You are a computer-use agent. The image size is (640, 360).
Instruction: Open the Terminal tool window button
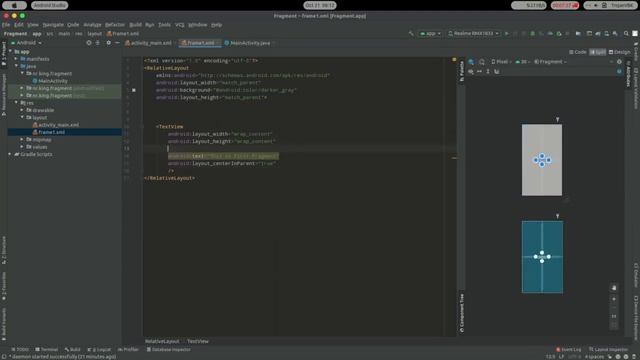[x=47, y=350]
